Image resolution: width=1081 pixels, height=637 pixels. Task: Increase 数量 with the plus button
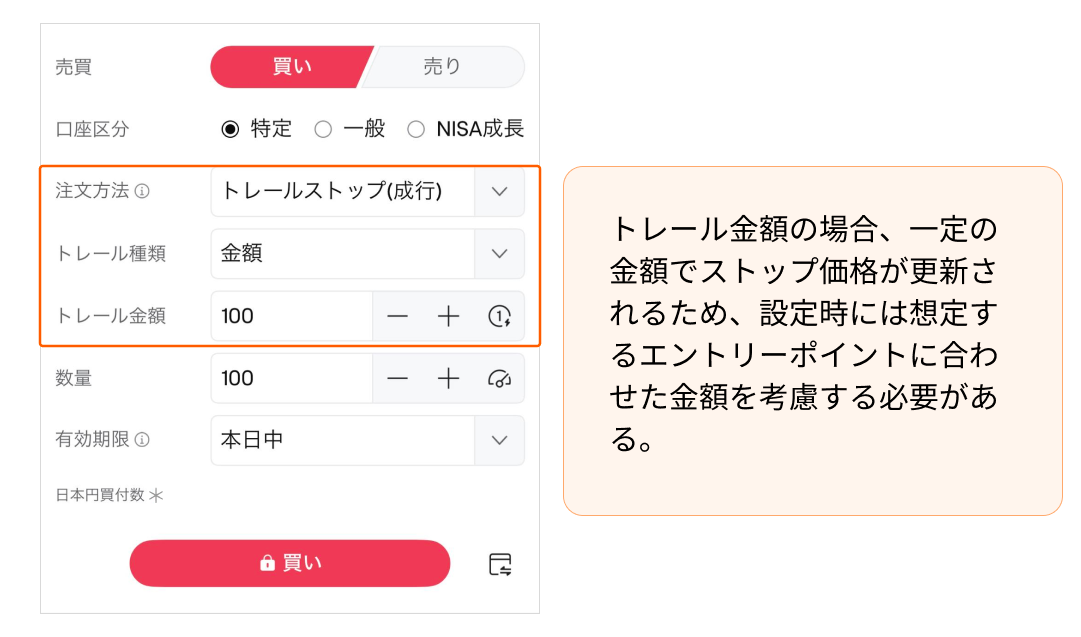(x=449, y=378)
